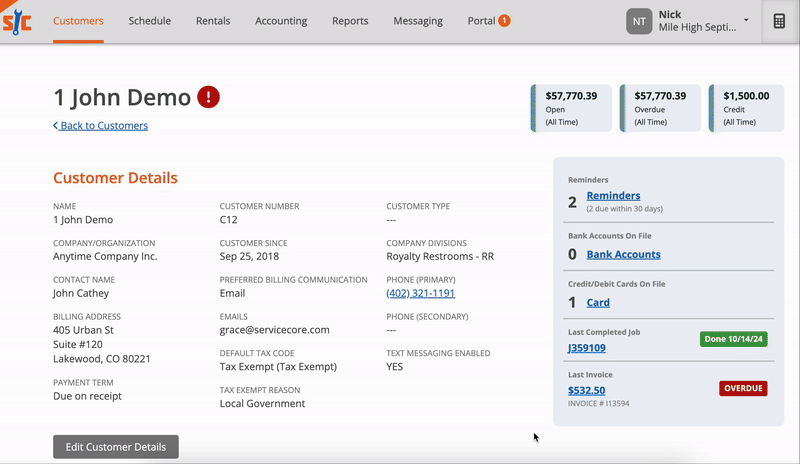Follow the Back to Customers link
The width and height of the screenshot is (800, 464).
pyautogui.click(x=101, y=126)
